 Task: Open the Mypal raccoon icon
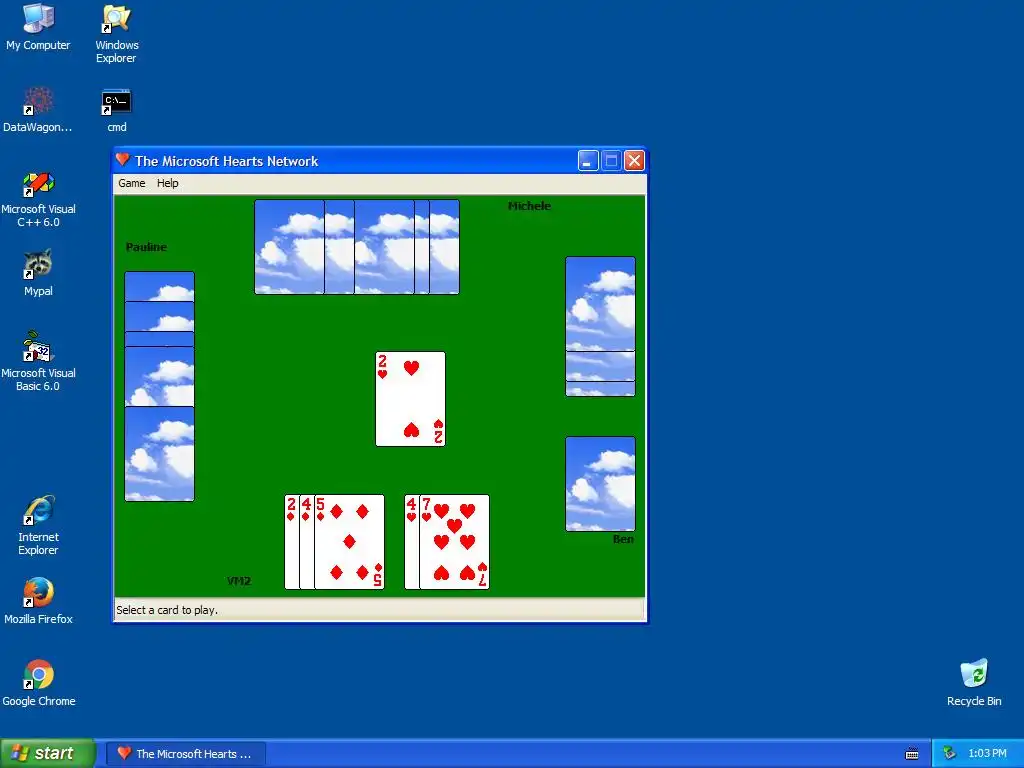pos(38,272)
